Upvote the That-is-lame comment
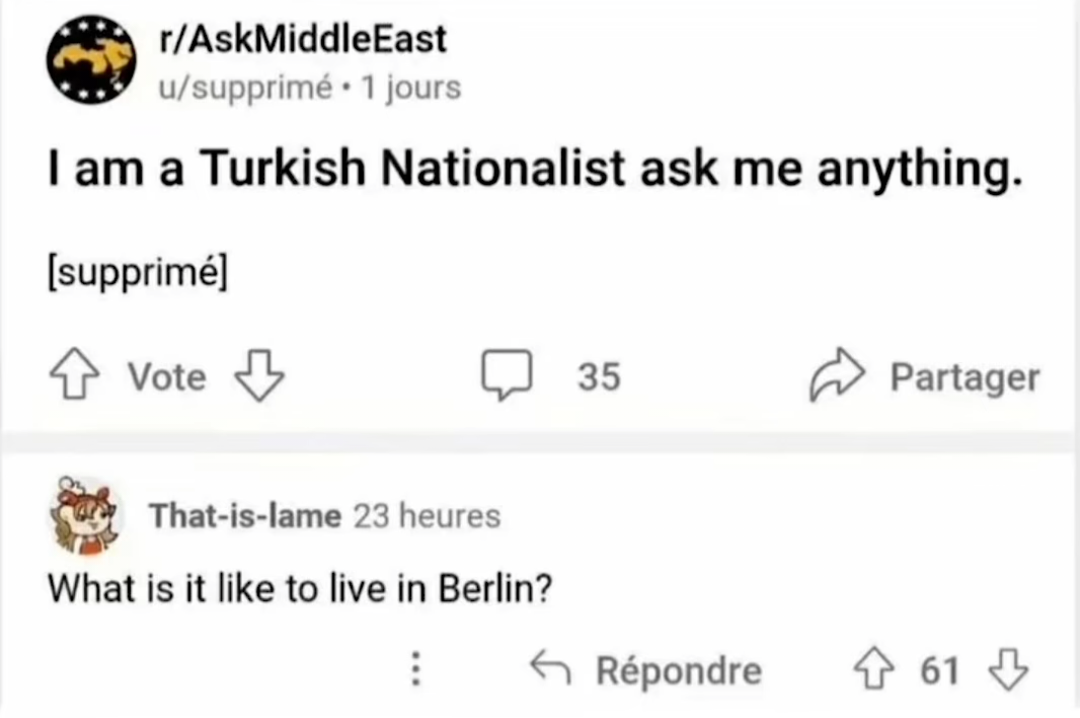The width and height of the screenshot is (1080, 718). coord(874,668)
